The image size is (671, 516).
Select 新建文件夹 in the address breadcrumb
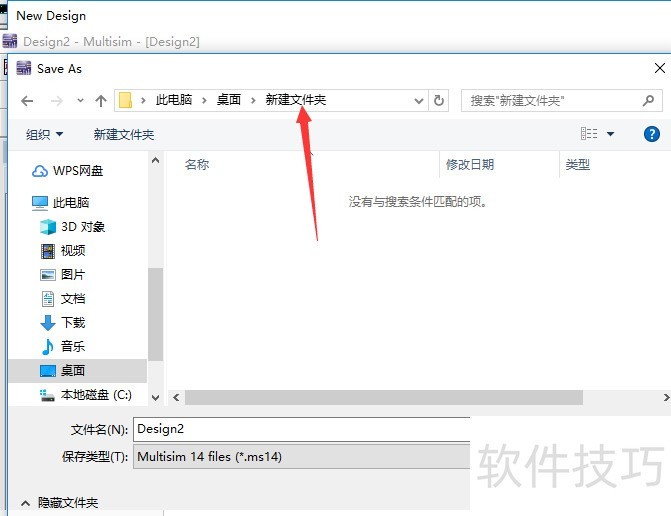click(x=296, y=100)
